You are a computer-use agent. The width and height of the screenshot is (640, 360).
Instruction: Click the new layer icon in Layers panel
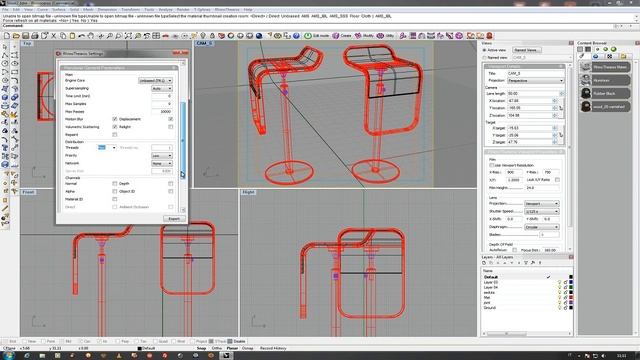[484, 263]
